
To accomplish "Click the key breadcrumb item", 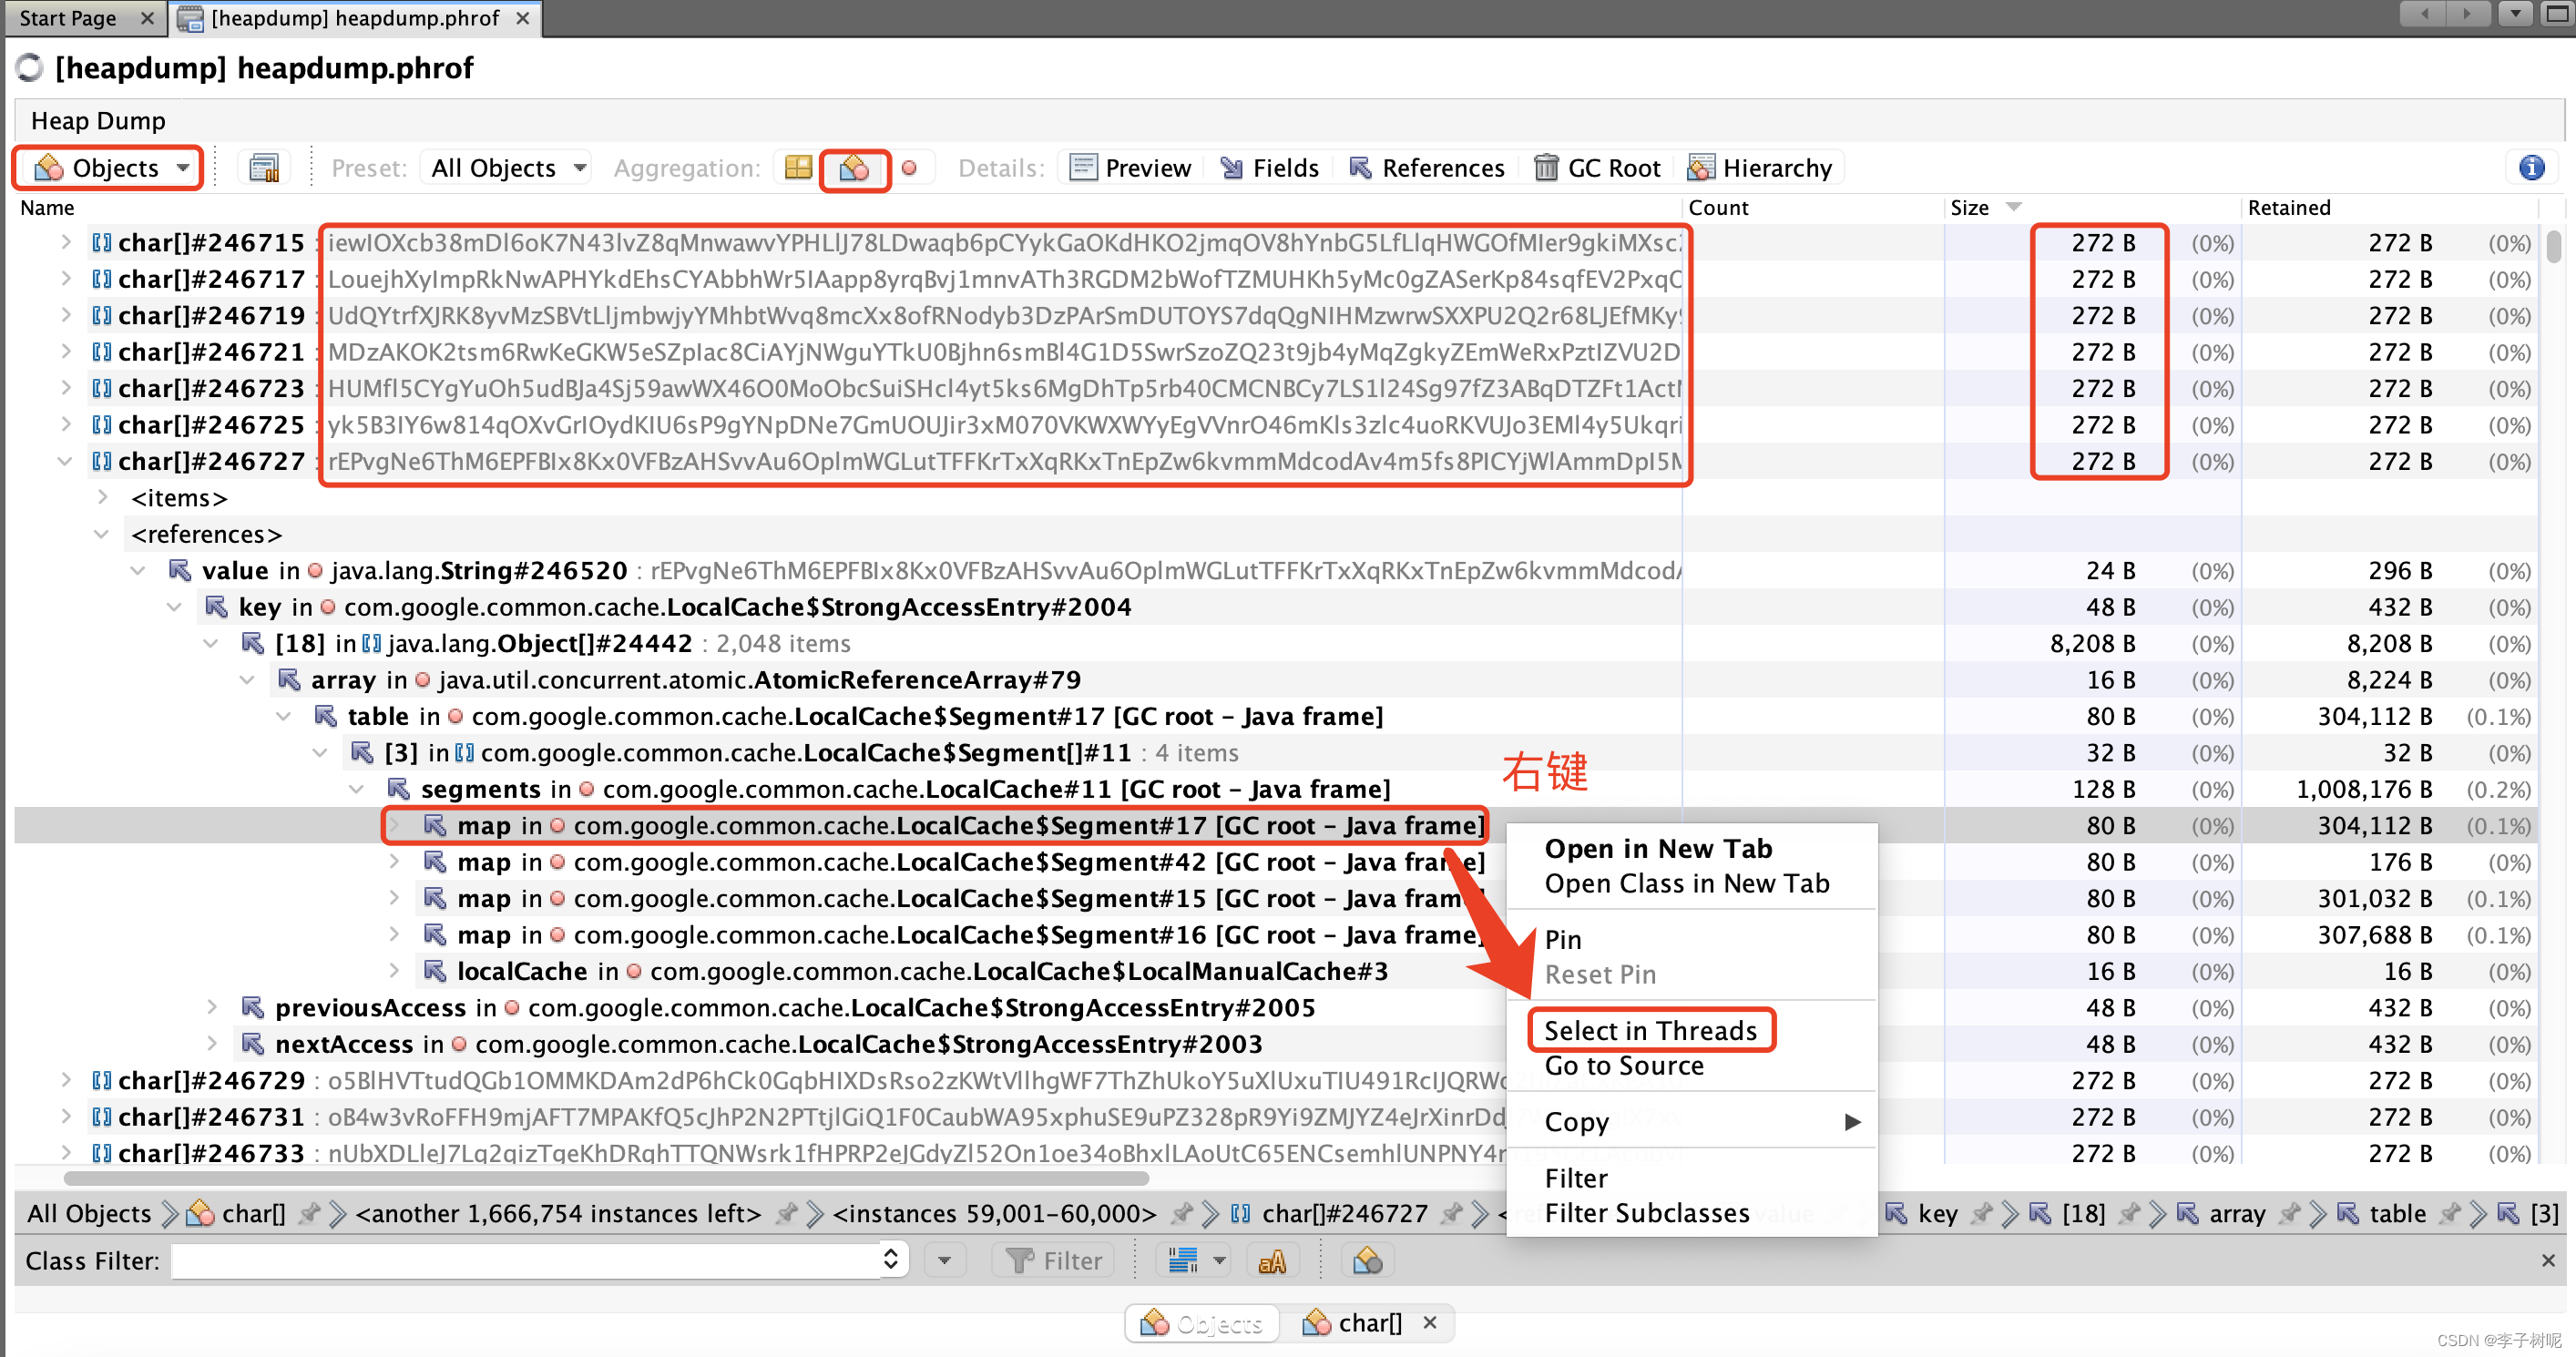I will 1922,1213.
